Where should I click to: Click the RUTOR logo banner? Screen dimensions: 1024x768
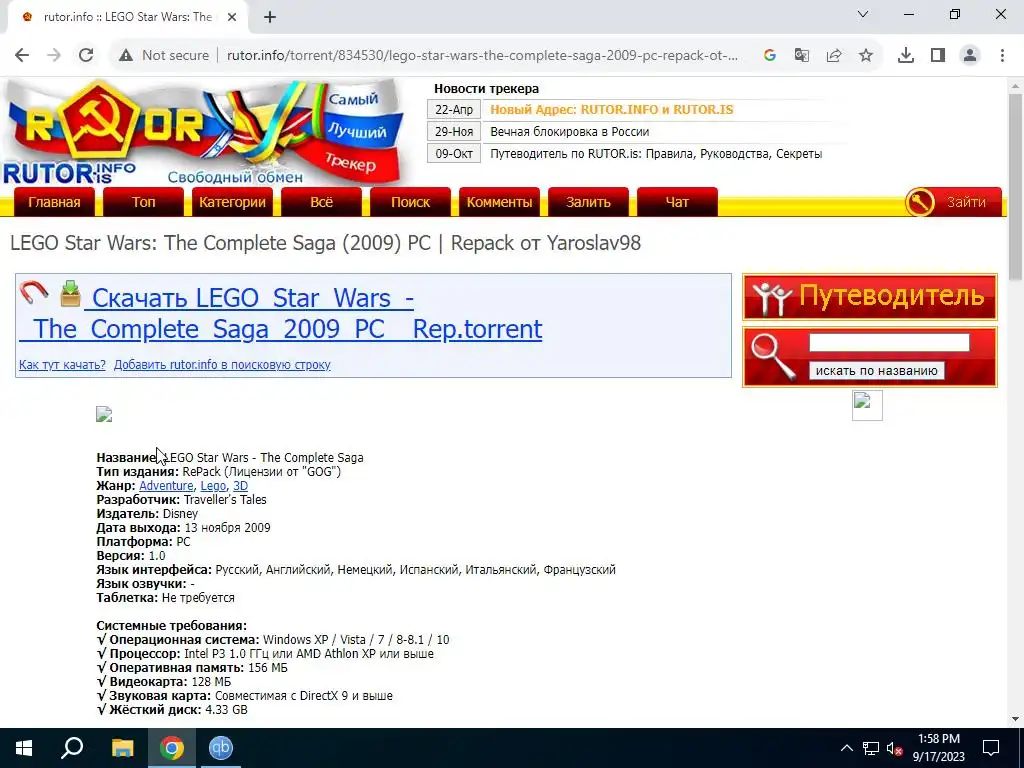pyautogui.click(x=204, y=132)
